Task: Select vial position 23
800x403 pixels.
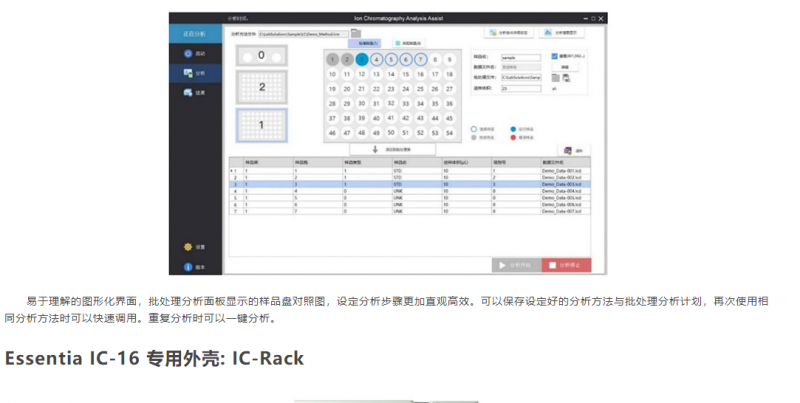Action: 391,89
